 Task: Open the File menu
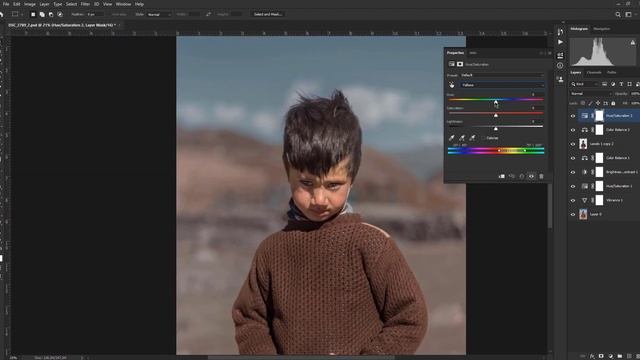pos(6,4)
